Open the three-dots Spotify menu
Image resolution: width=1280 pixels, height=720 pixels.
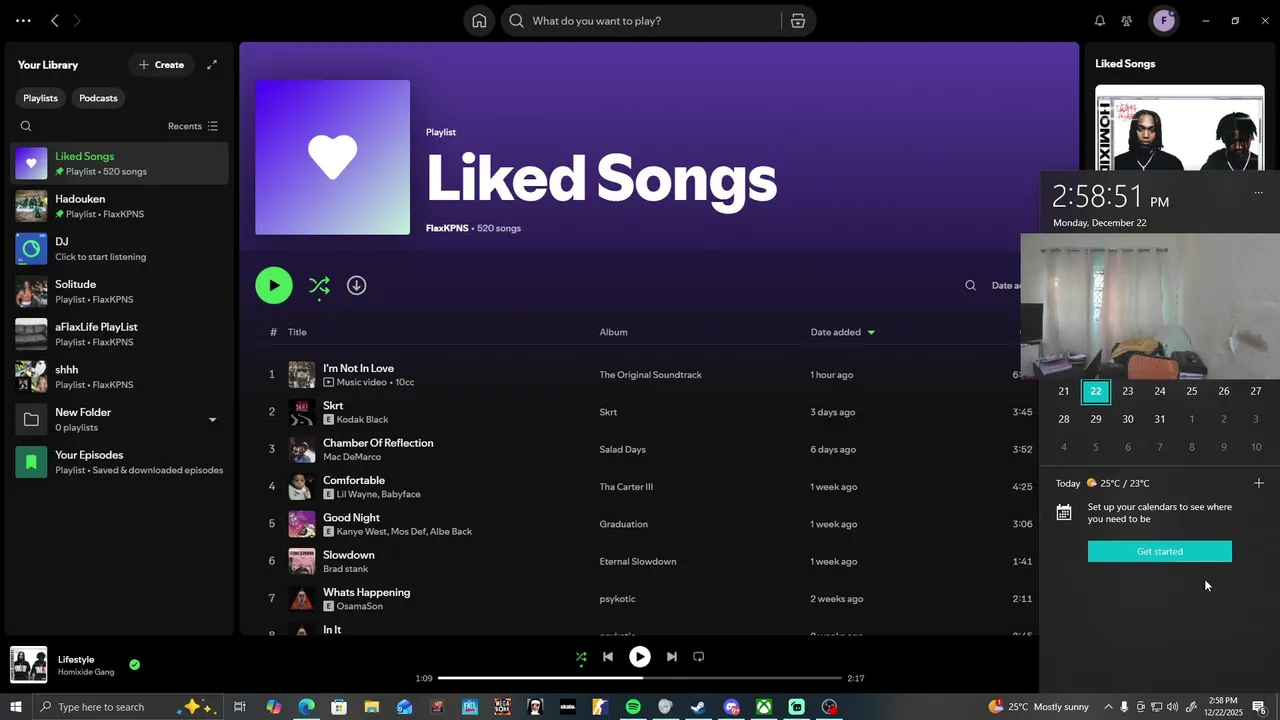pyautogui.click(x=23, y=21)
